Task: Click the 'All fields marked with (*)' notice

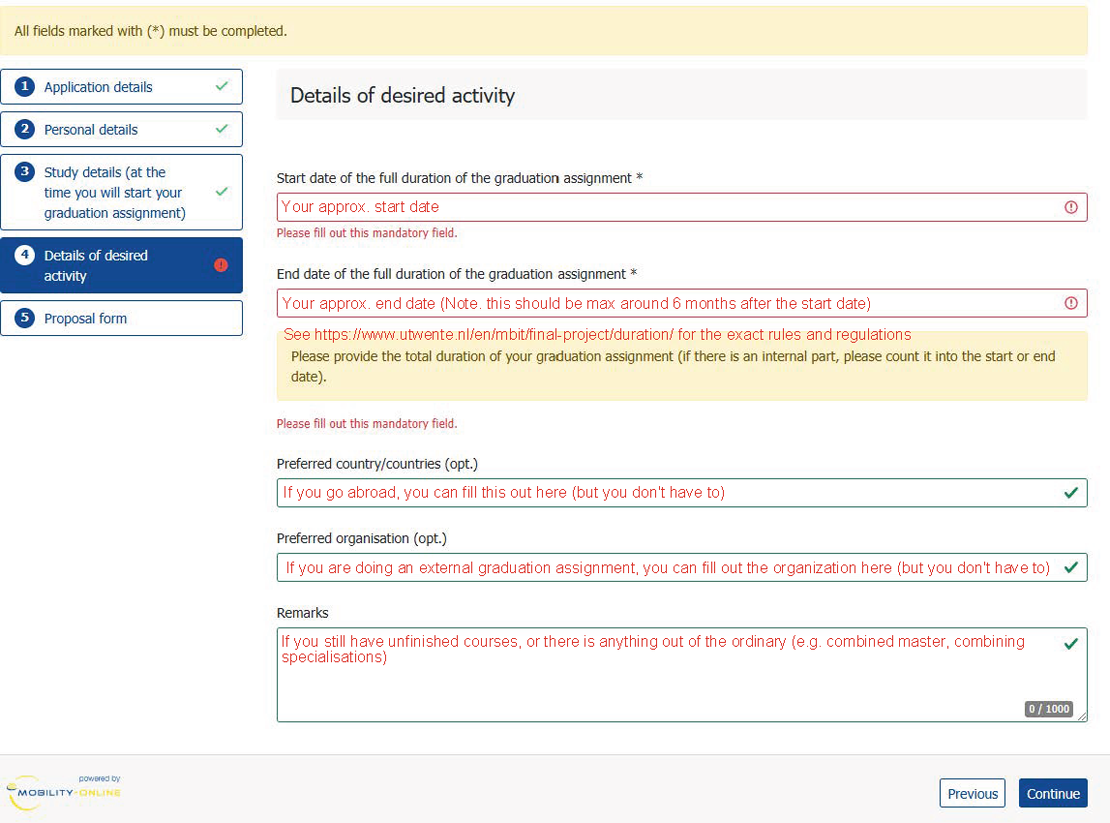Action: 151,31
